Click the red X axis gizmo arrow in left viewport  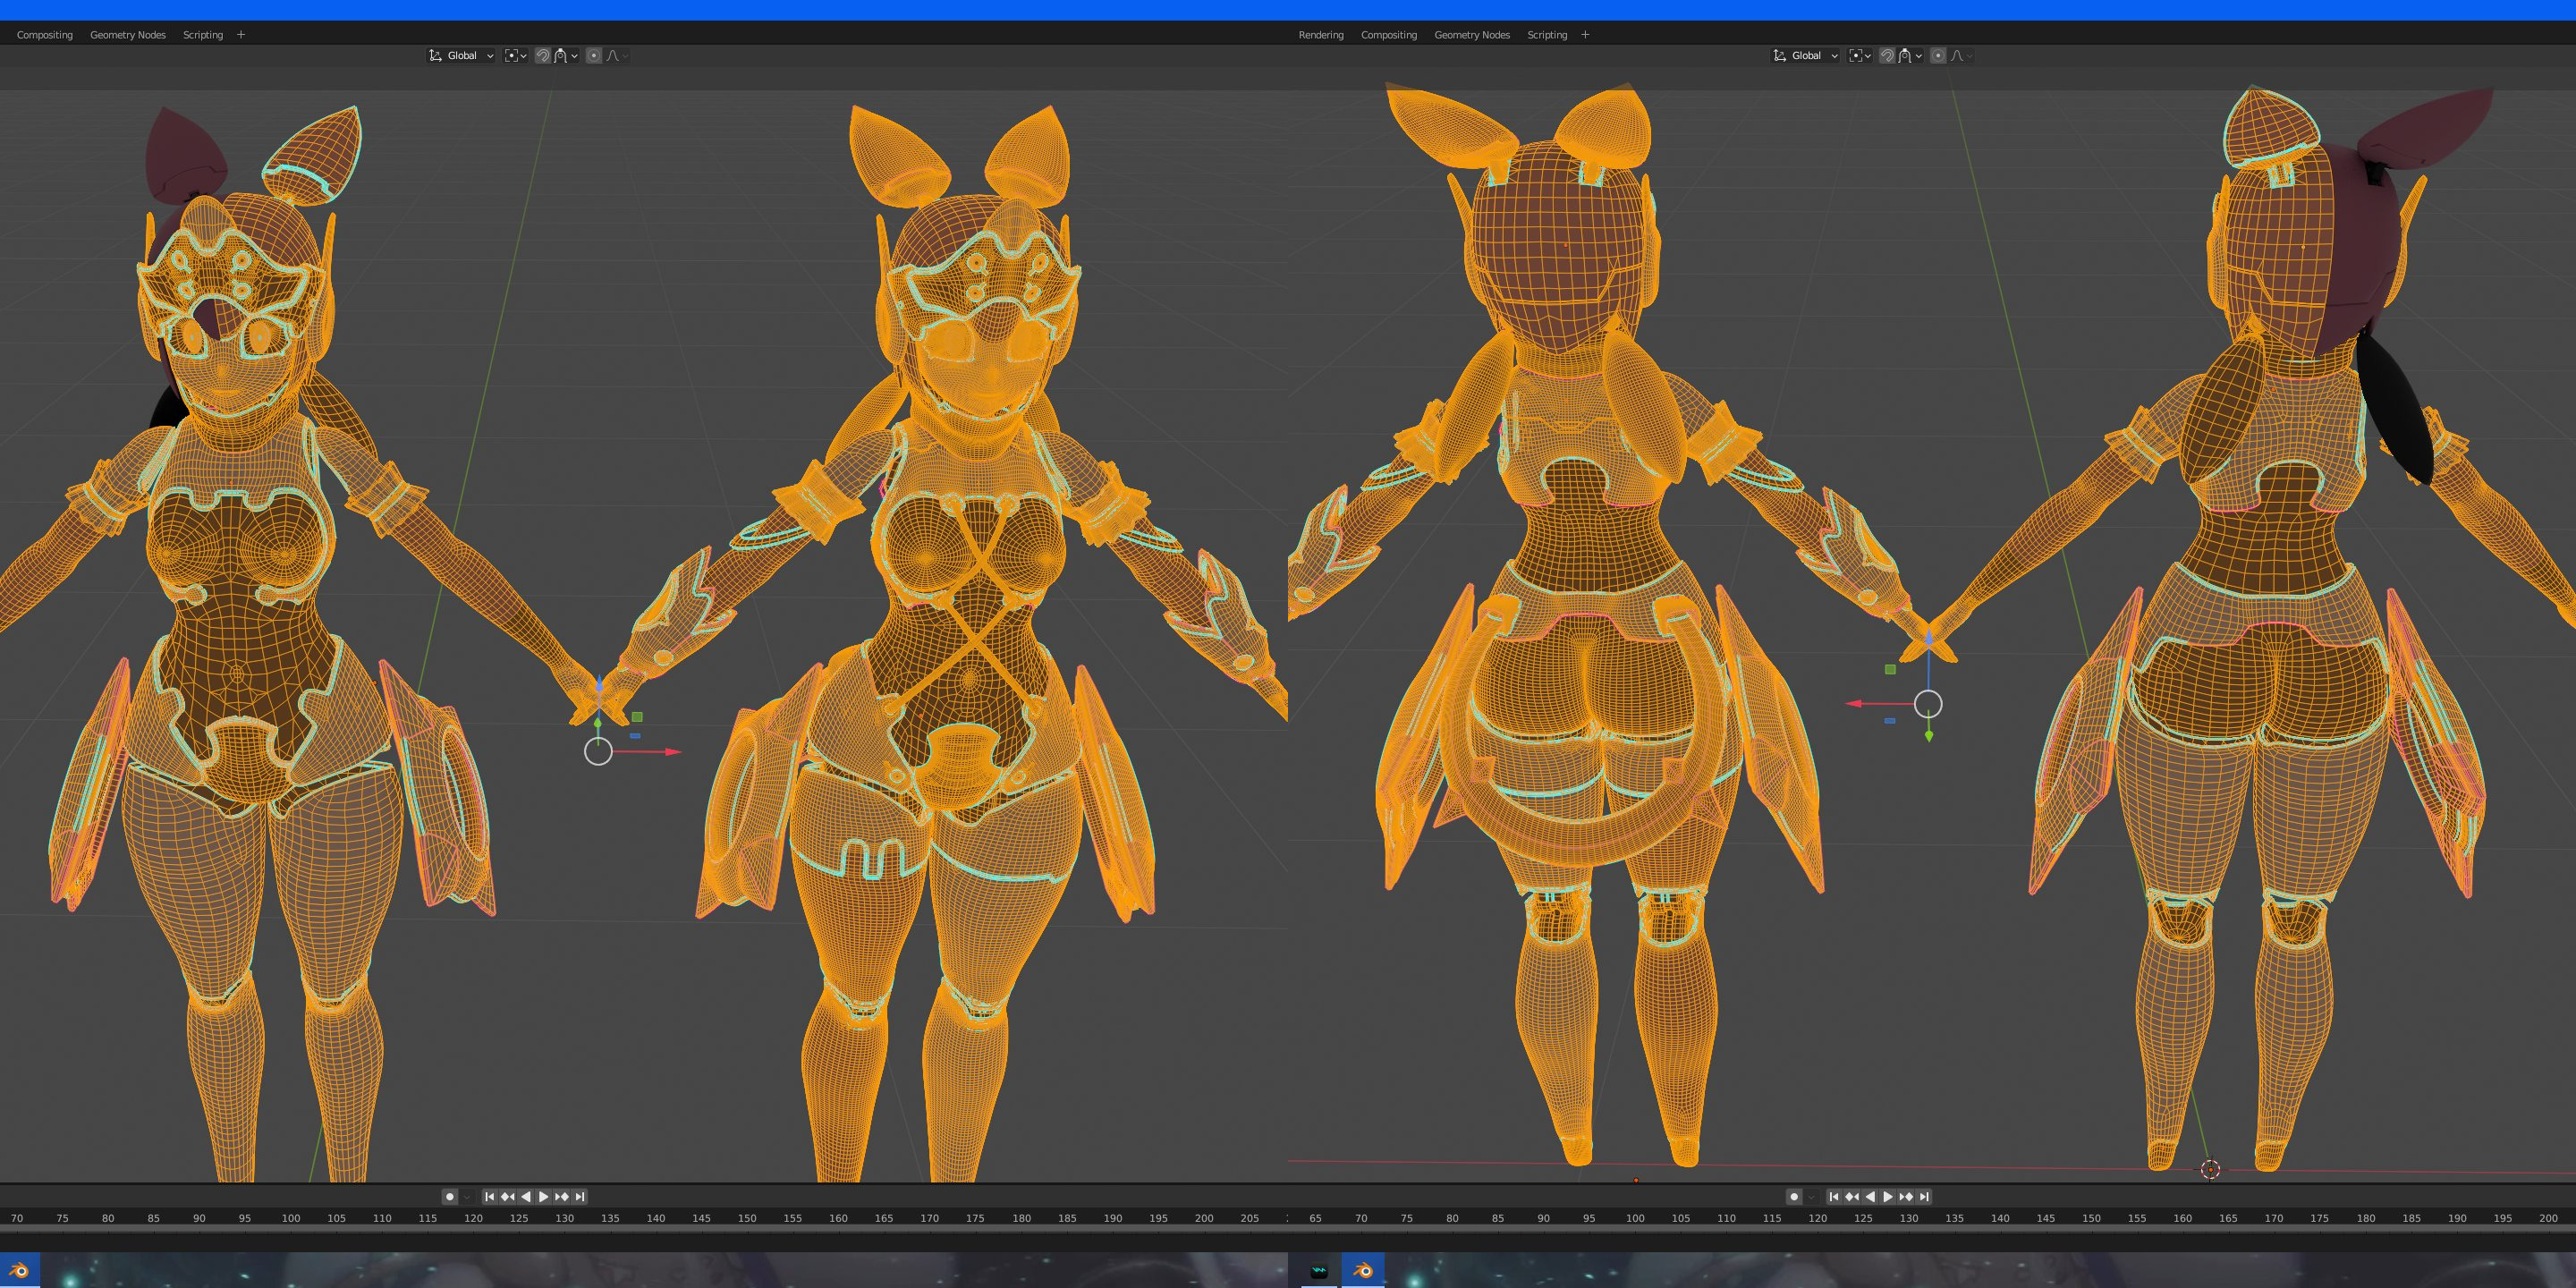pos(672,752)
